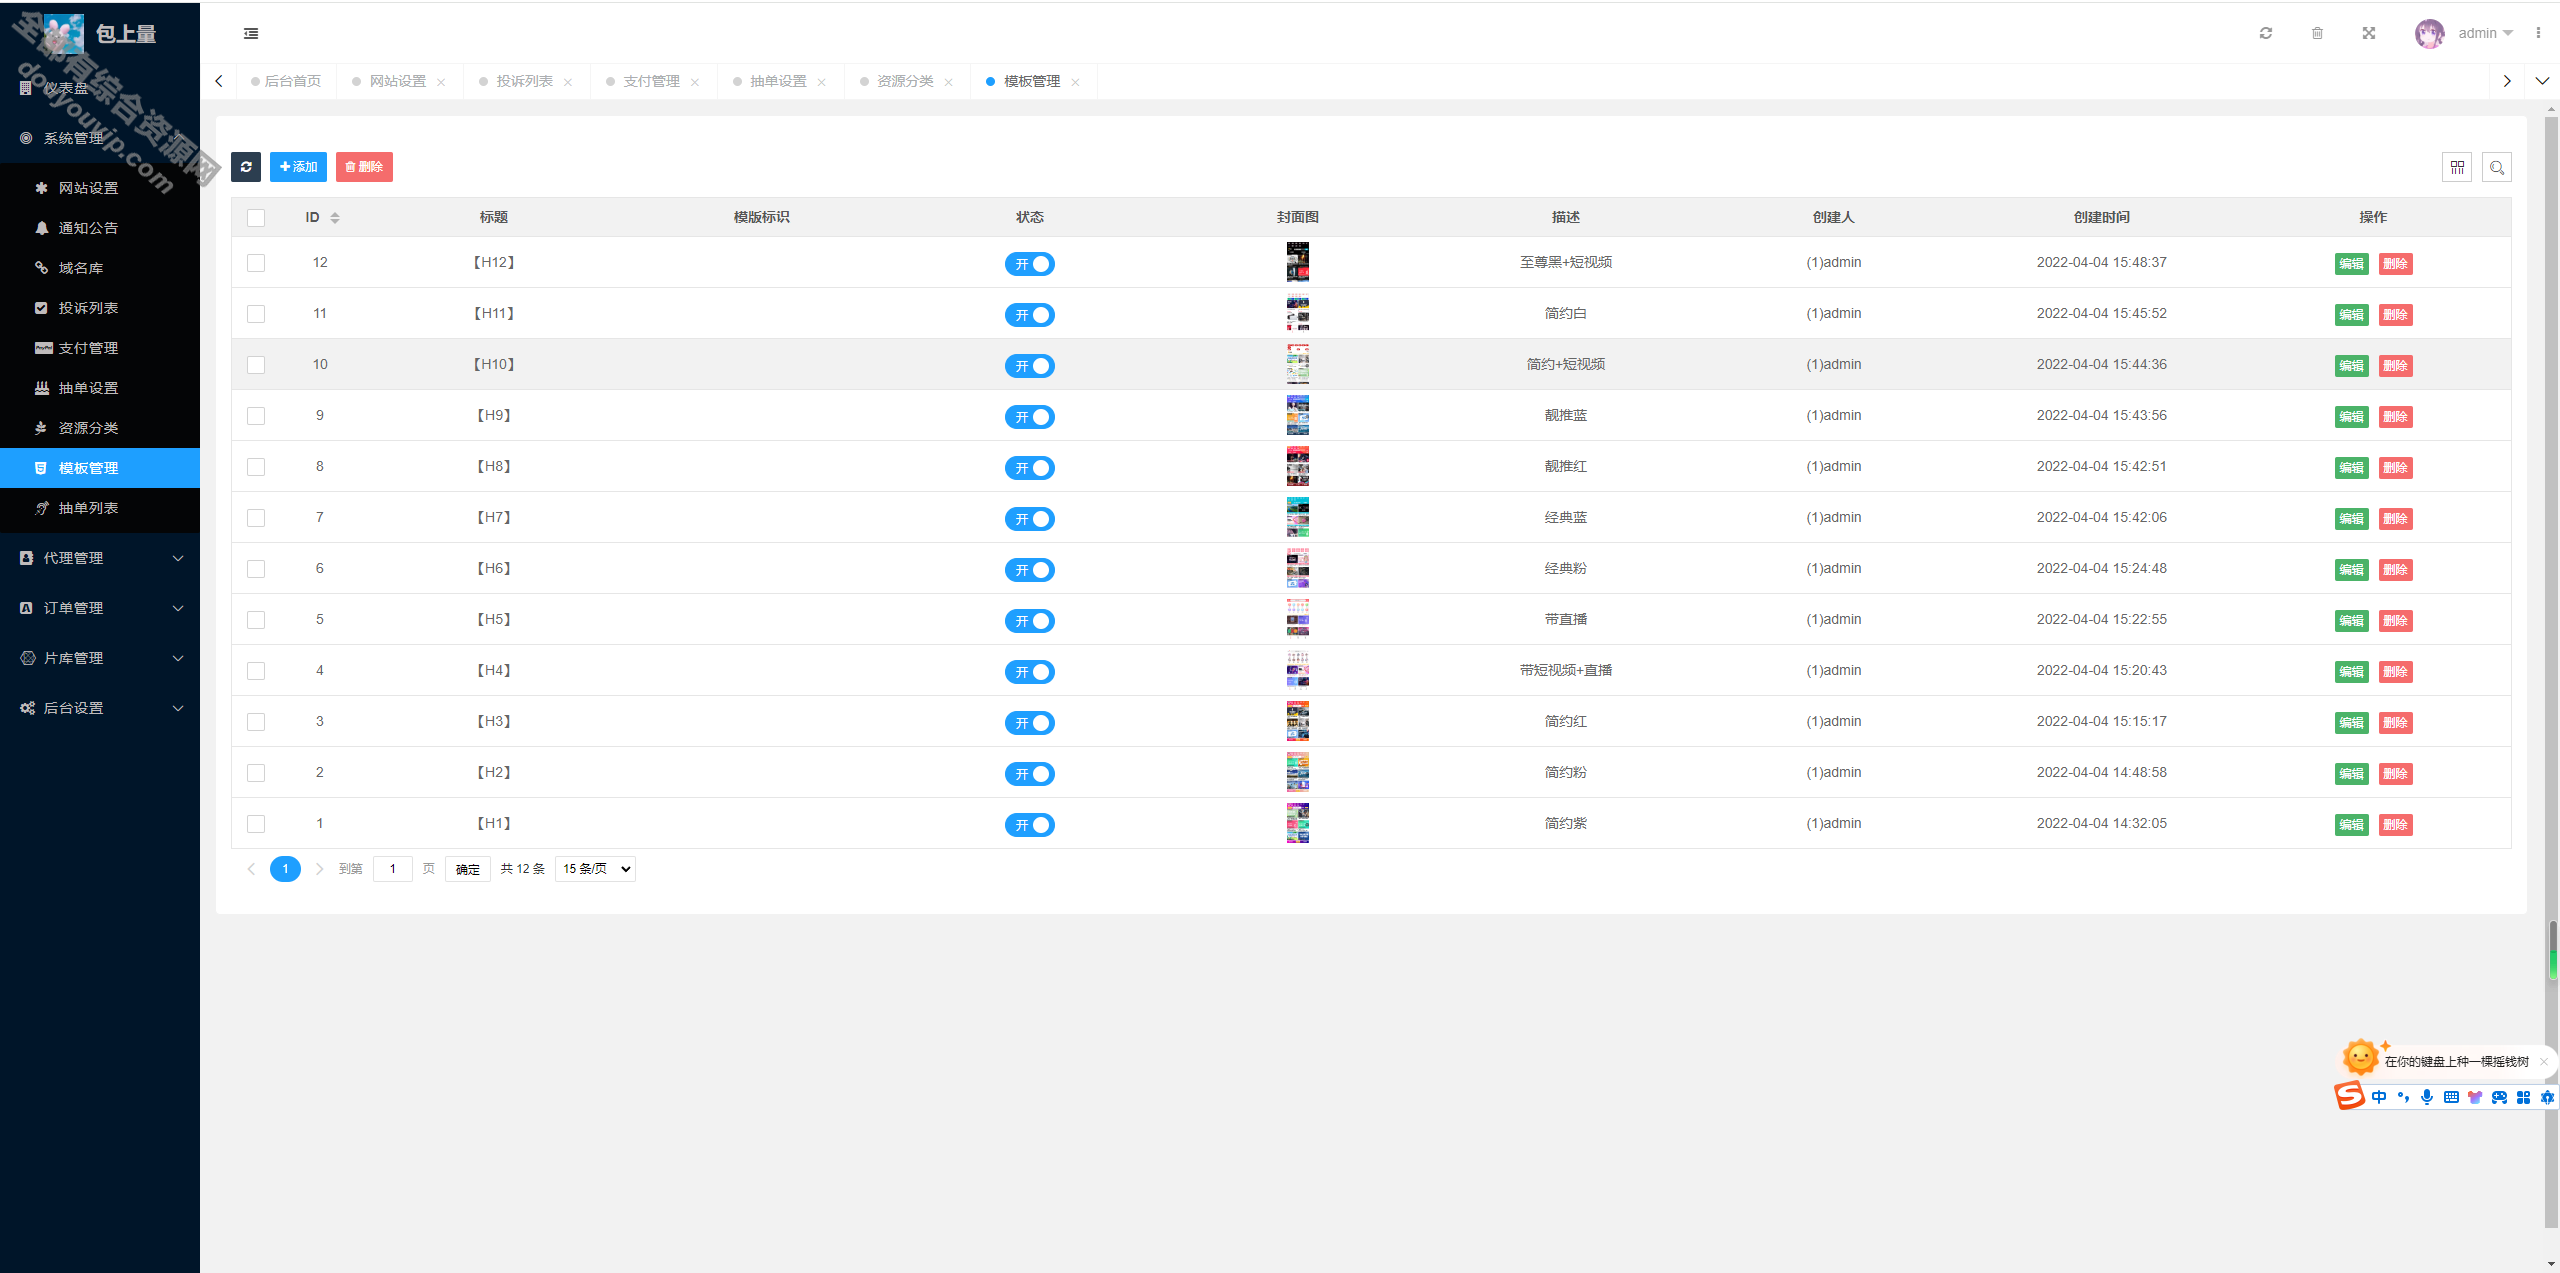Click the blue 添加 button
Image resolution: width=2560 pixels, height=1273 pixels.
pyautogui.click(x=298, y=167)
